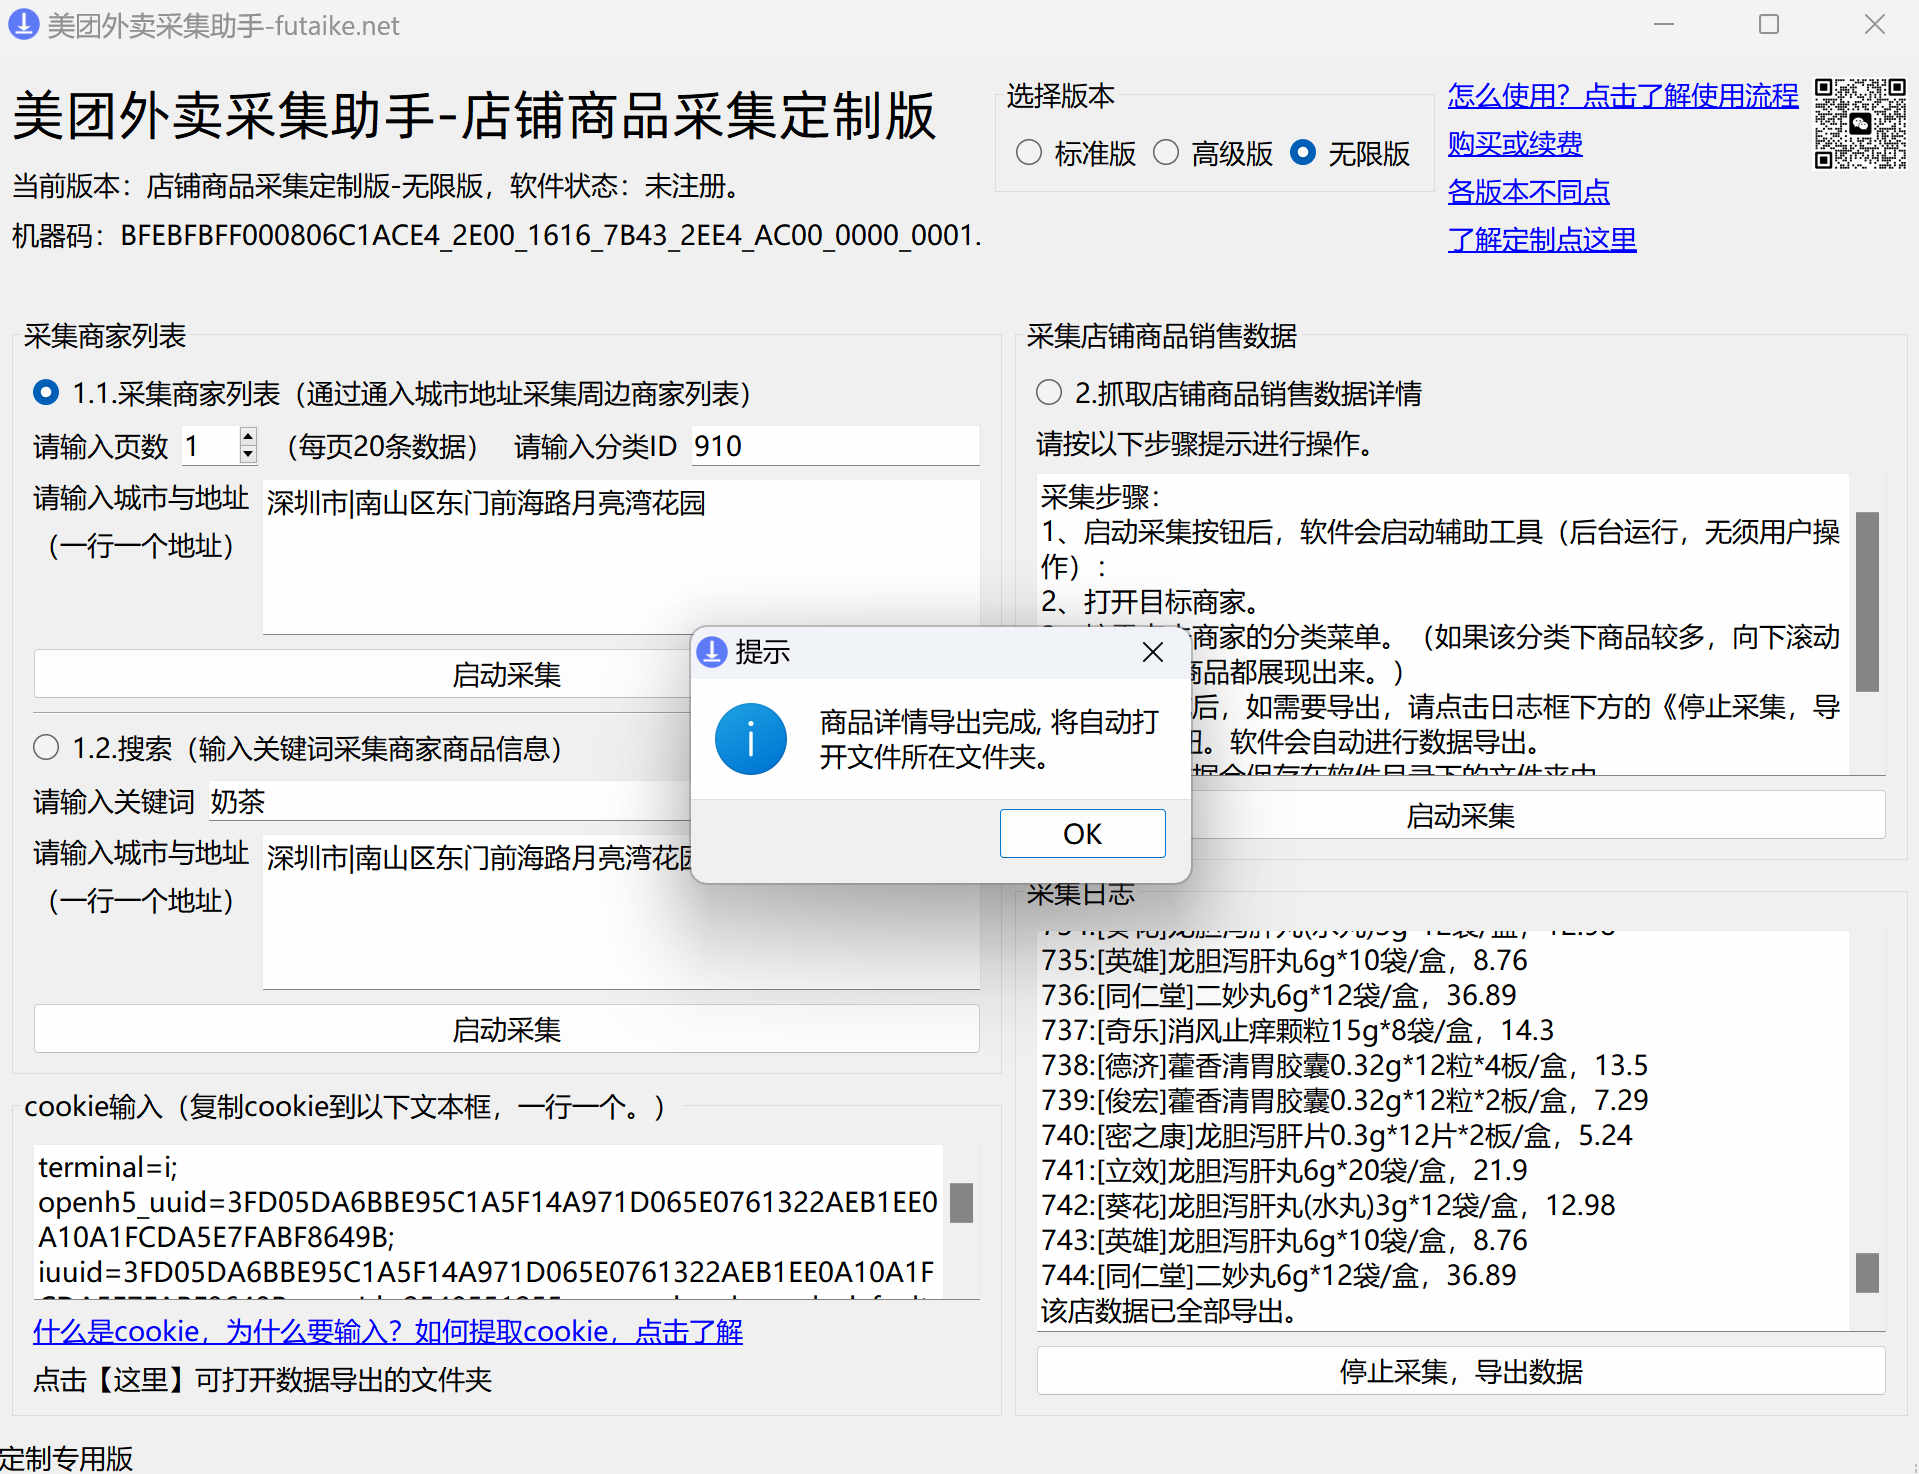Click log line 742 葵花龙胆泻肝丸
The image size is (1919, 1474).
(x=1328, y=1205)
